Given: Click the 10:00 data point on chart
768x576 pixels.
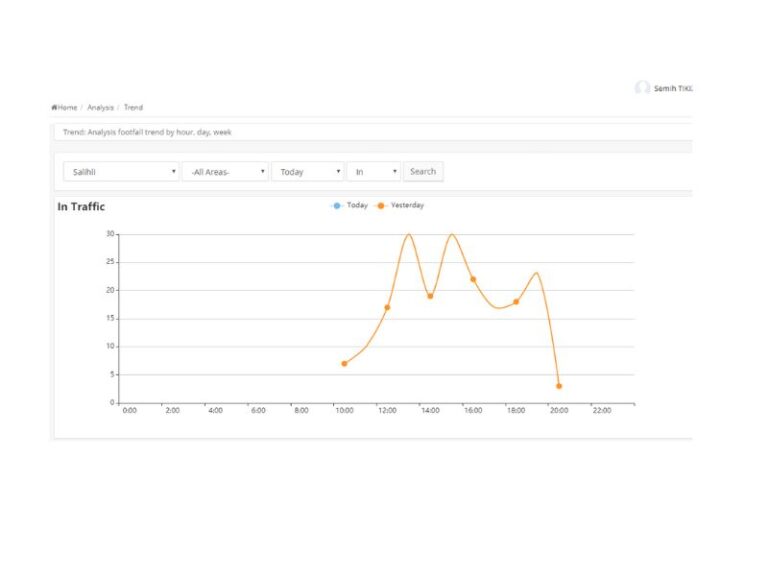Looking at the screenshot, I should point(344,363).
